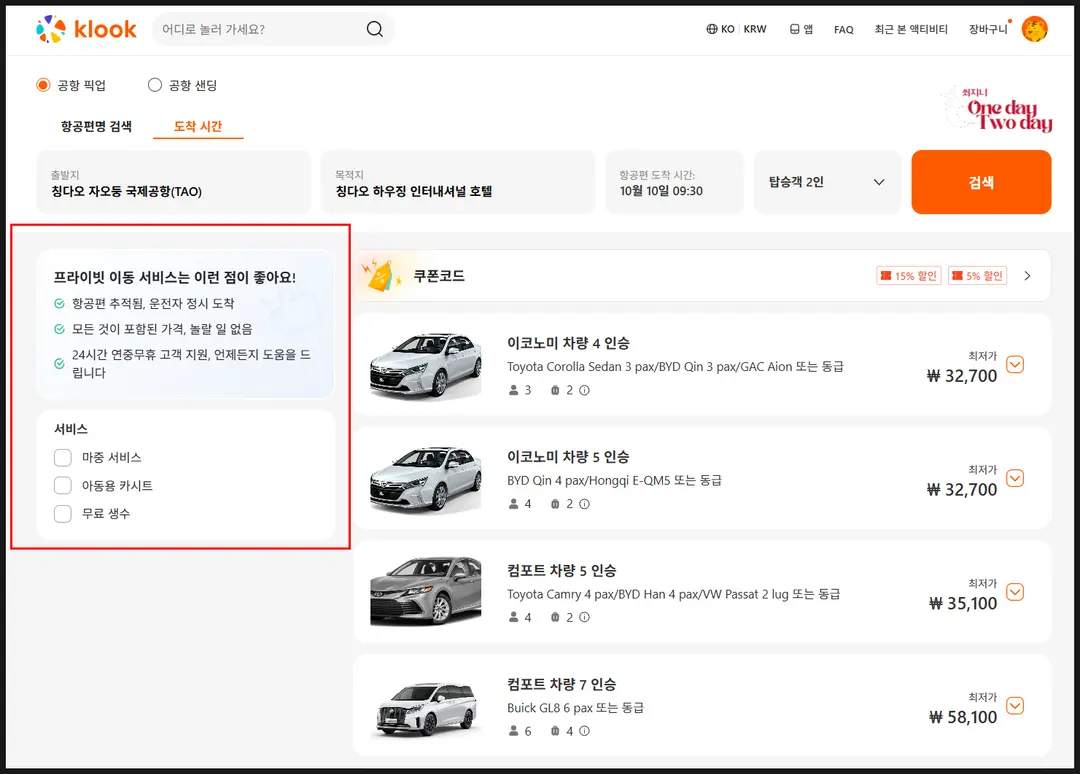Viewport: 1080px width, 774px height.
Task: Click the 이코노미 차량 4 인승 car image
Action: pyautogui.click(x=426, y=365)
